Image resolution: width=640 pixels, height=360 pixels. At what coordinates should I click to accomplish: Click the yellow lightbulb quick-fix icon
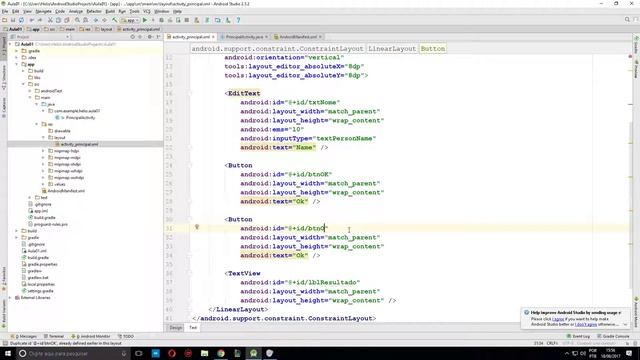point(197,227)
